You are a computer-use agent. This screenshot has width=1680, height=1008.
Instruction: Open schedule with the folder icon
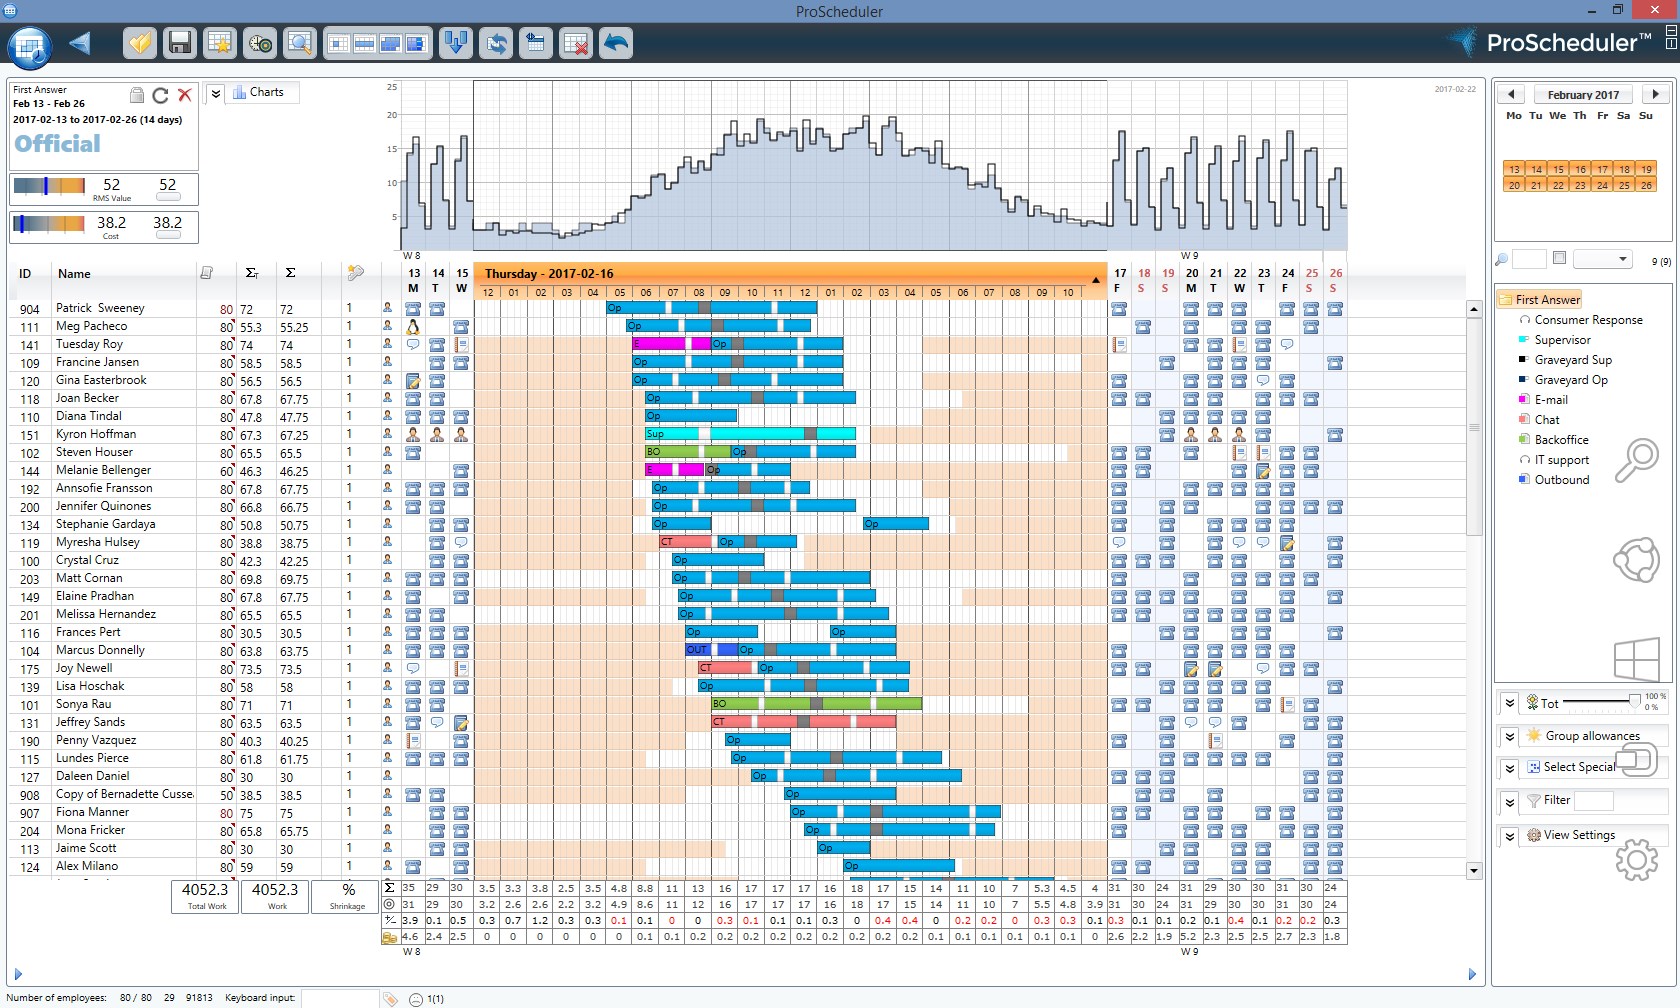[140, 43]
